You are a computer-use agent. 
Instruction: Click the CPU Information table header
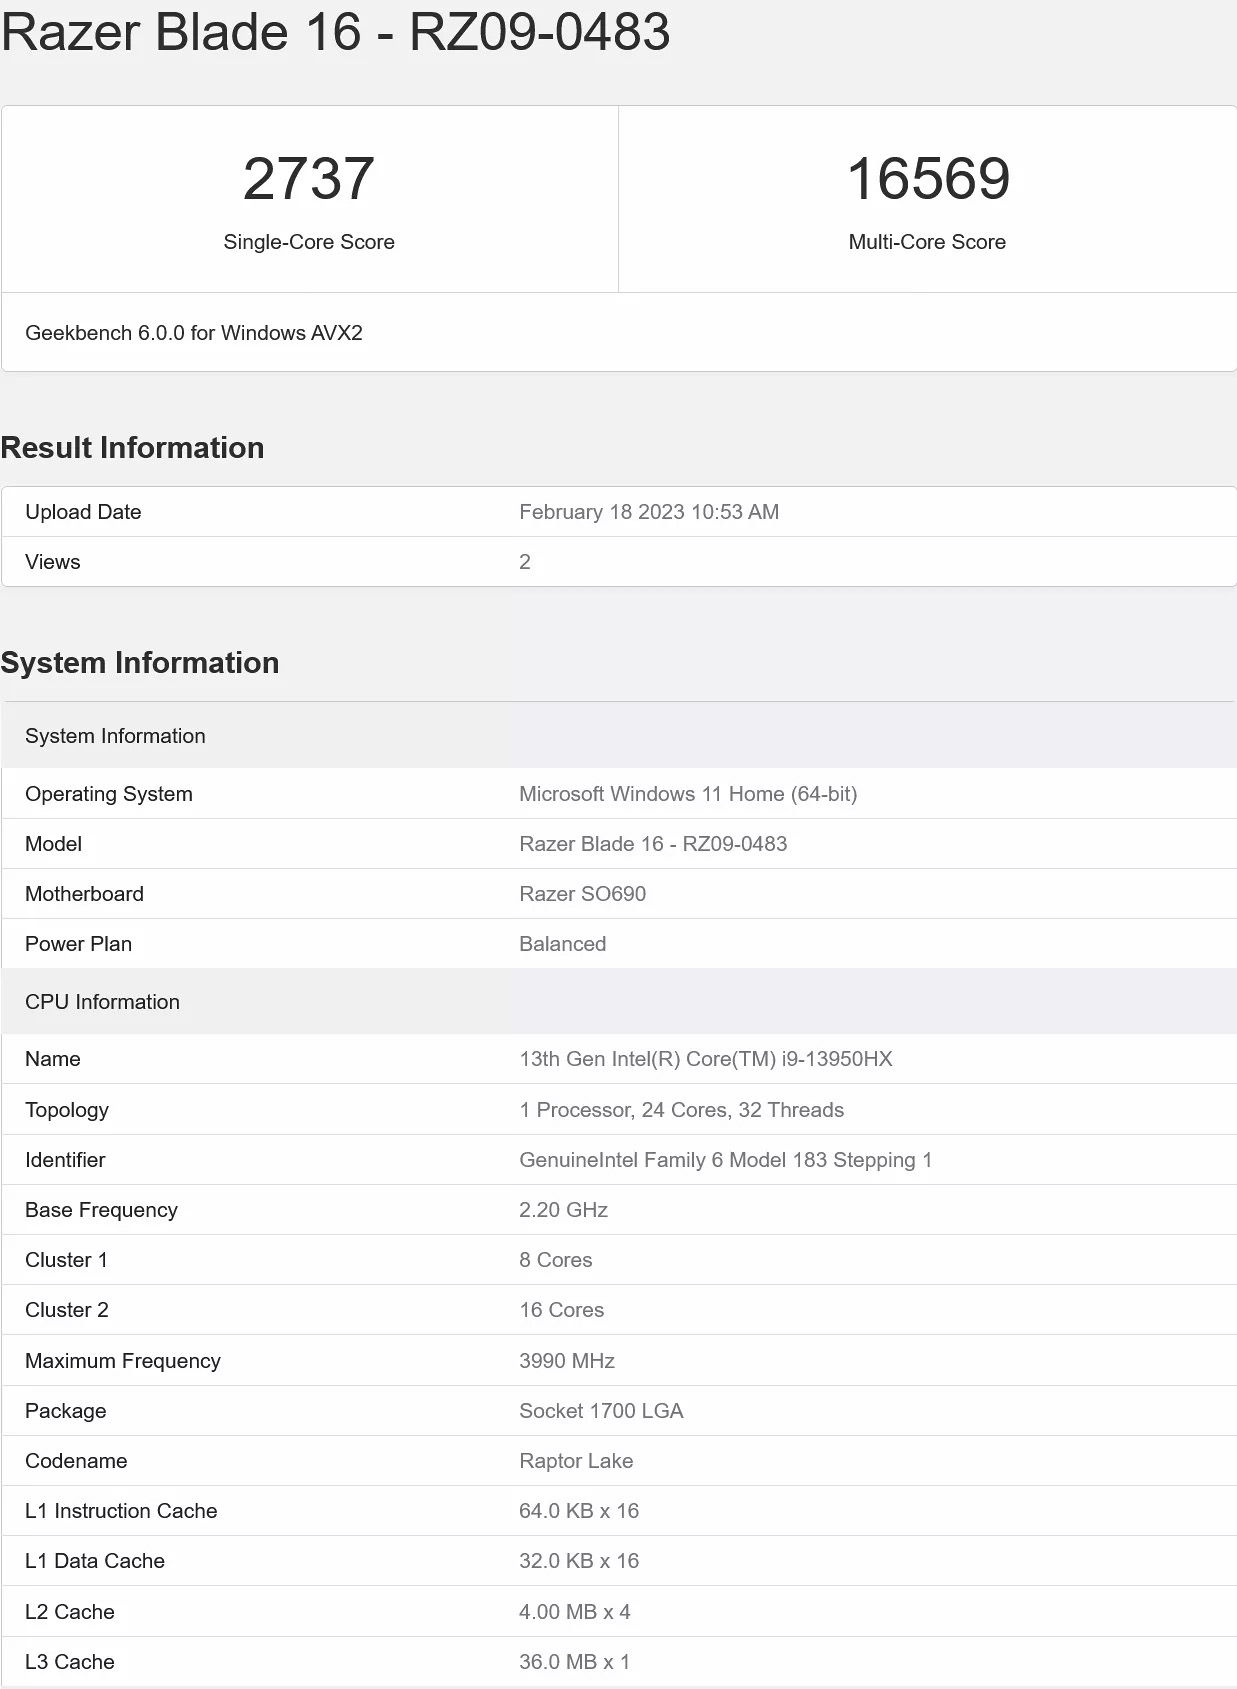click(x=102, y=1002)
